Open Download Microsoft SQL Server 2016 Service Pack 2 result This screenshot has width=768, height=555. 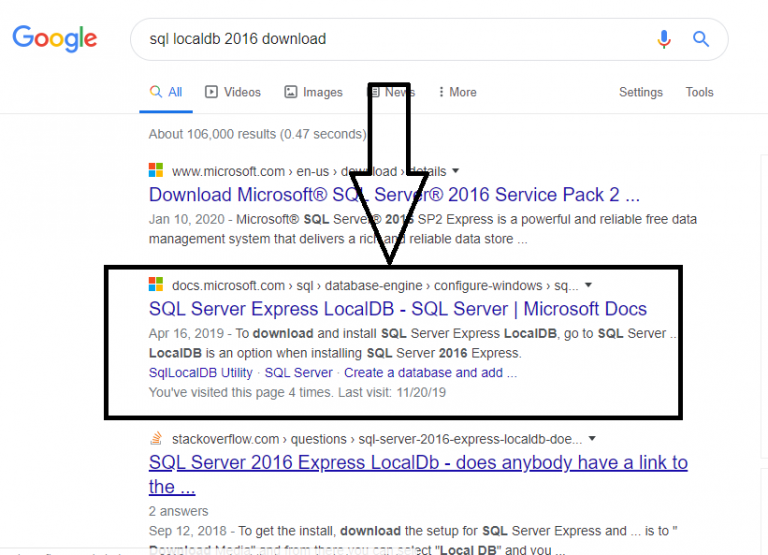394,194
